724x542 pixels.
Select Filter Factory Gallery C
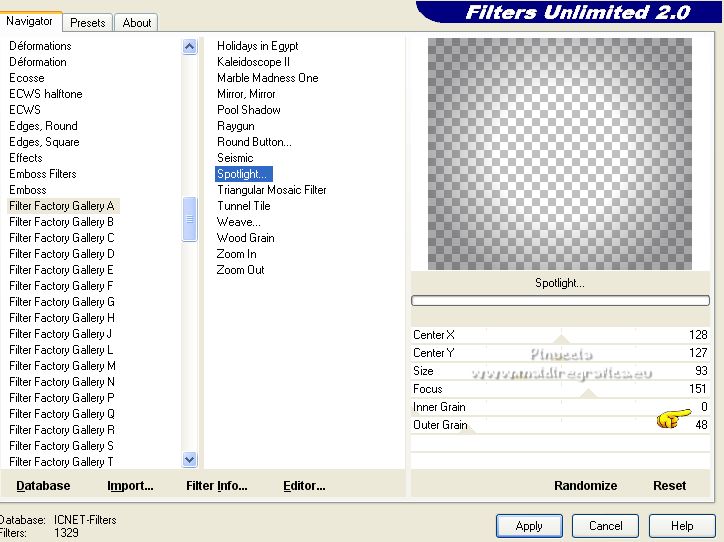coord(61,238)
